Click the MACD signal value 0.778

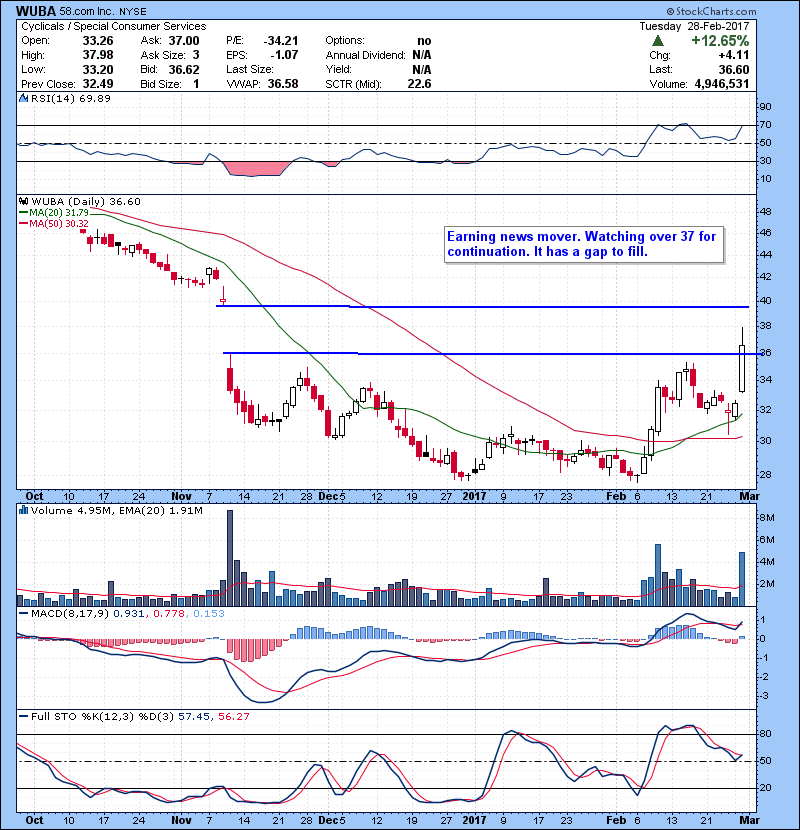tap(169, 614)
